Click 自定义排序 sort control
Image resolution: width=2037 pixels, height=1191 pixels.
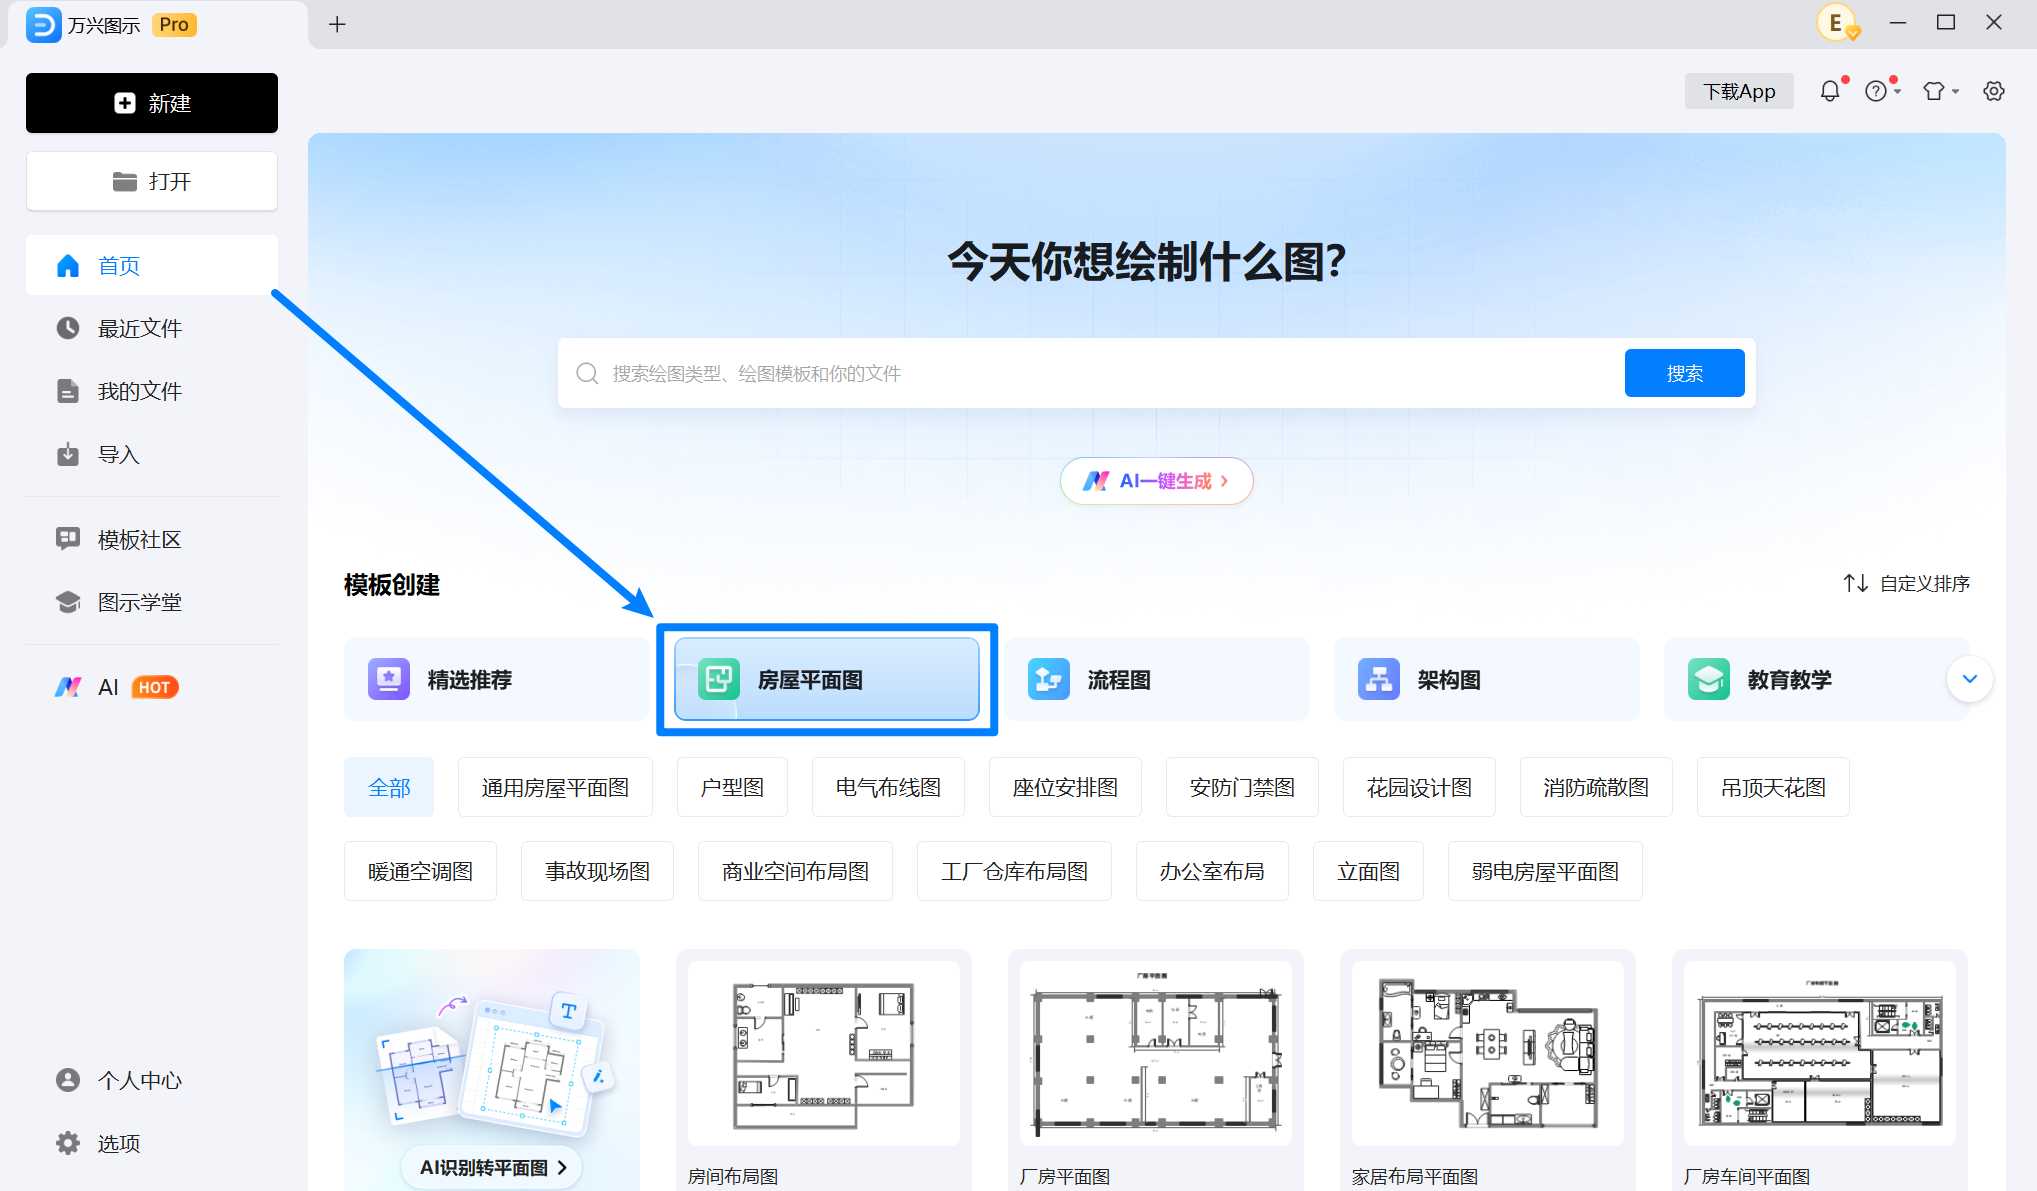(1906, 583)
